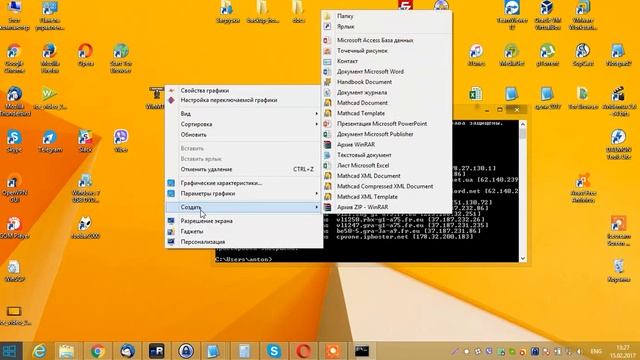Select the Slack desktop shortcut
Screen dimensions: 640x360
[85, 141]
